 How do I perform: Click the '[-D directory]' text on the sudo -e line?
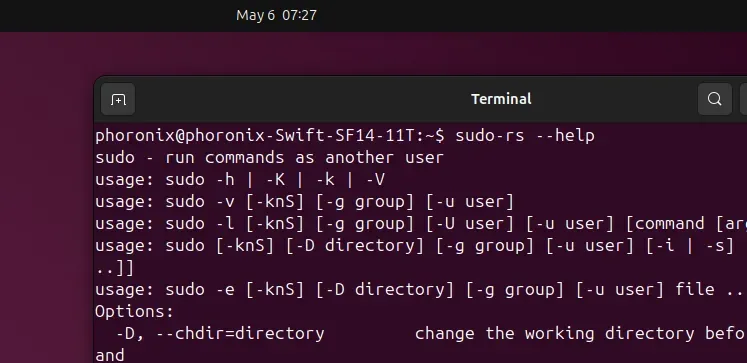tap(384, 289)
